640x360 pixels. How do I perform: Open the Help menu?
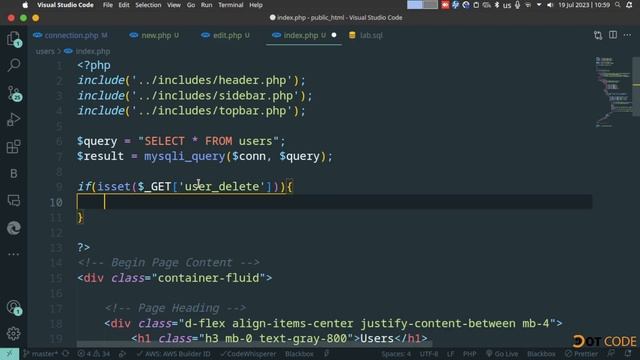click(256, 5)
